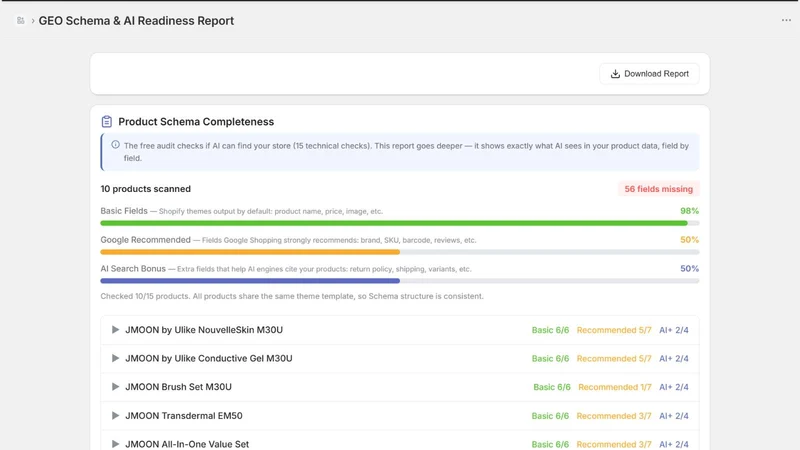
Task: Click the orange Google Recommended progress bar
Action: (x=399, y=252)
